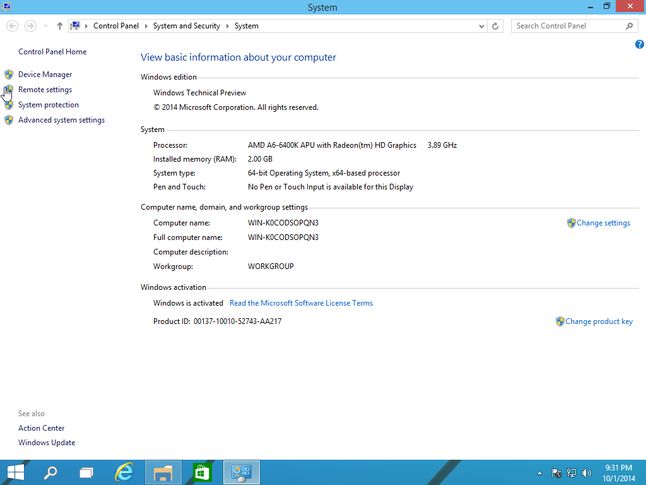Open System protection link

pyautogui.click(x=48, y=105)
